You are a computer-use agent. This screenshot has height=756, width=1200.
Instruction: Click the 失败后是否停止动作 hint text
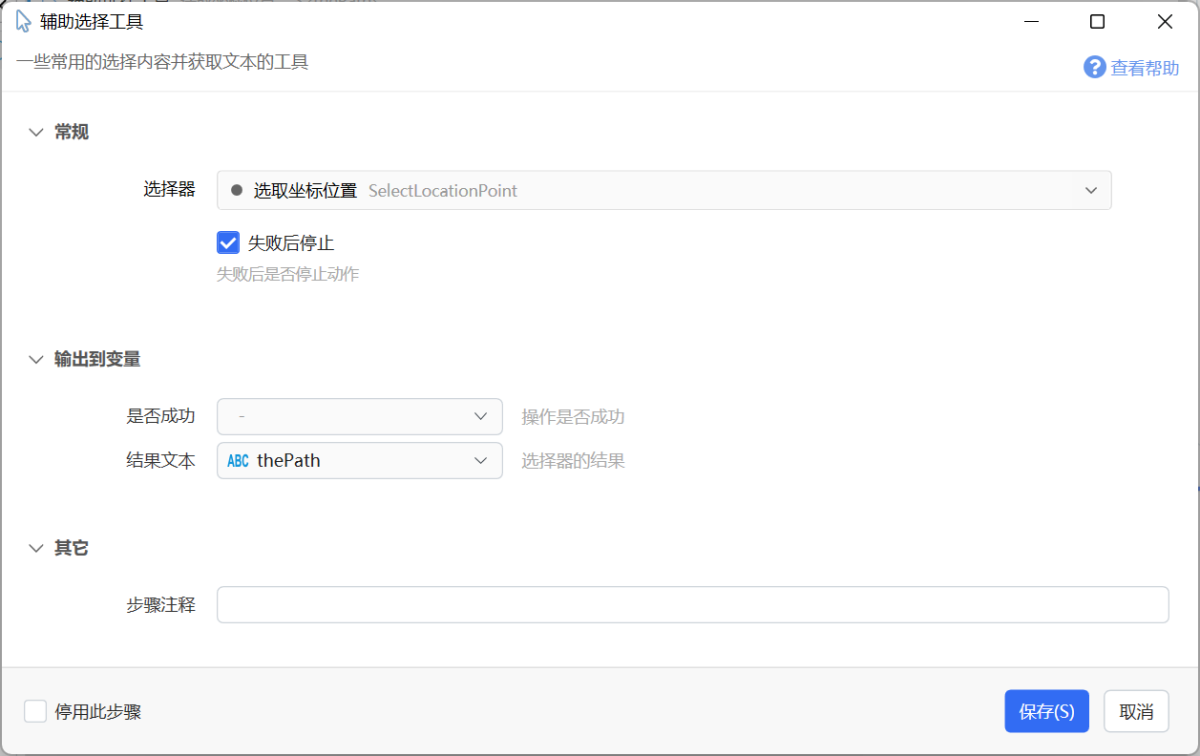[288, 274]
